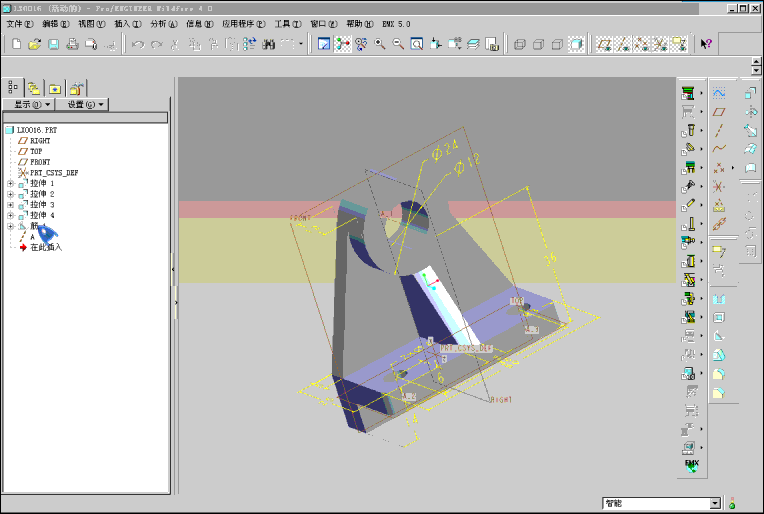Viewport: 764px width, 514px height.
Task: Click the Zoom In magnifier icon
Action: coord(380,44)
